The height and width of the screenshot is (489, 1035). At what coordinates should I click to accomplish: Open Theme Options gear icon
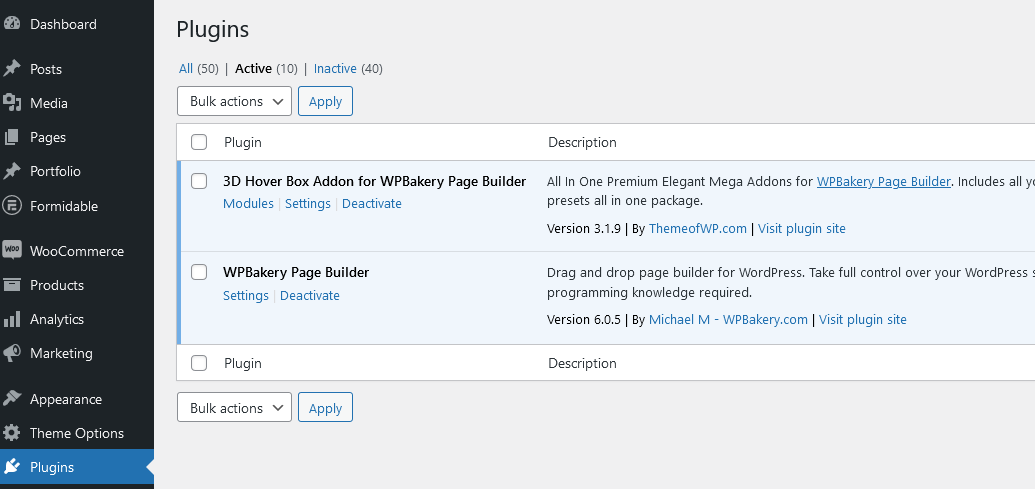tap(12, 433)
